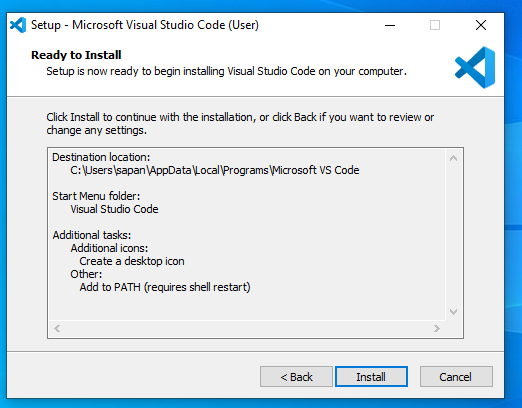Click the 'Create a desktop icon' line
This screenshot has width=522, height=408.
pos(132,261)
